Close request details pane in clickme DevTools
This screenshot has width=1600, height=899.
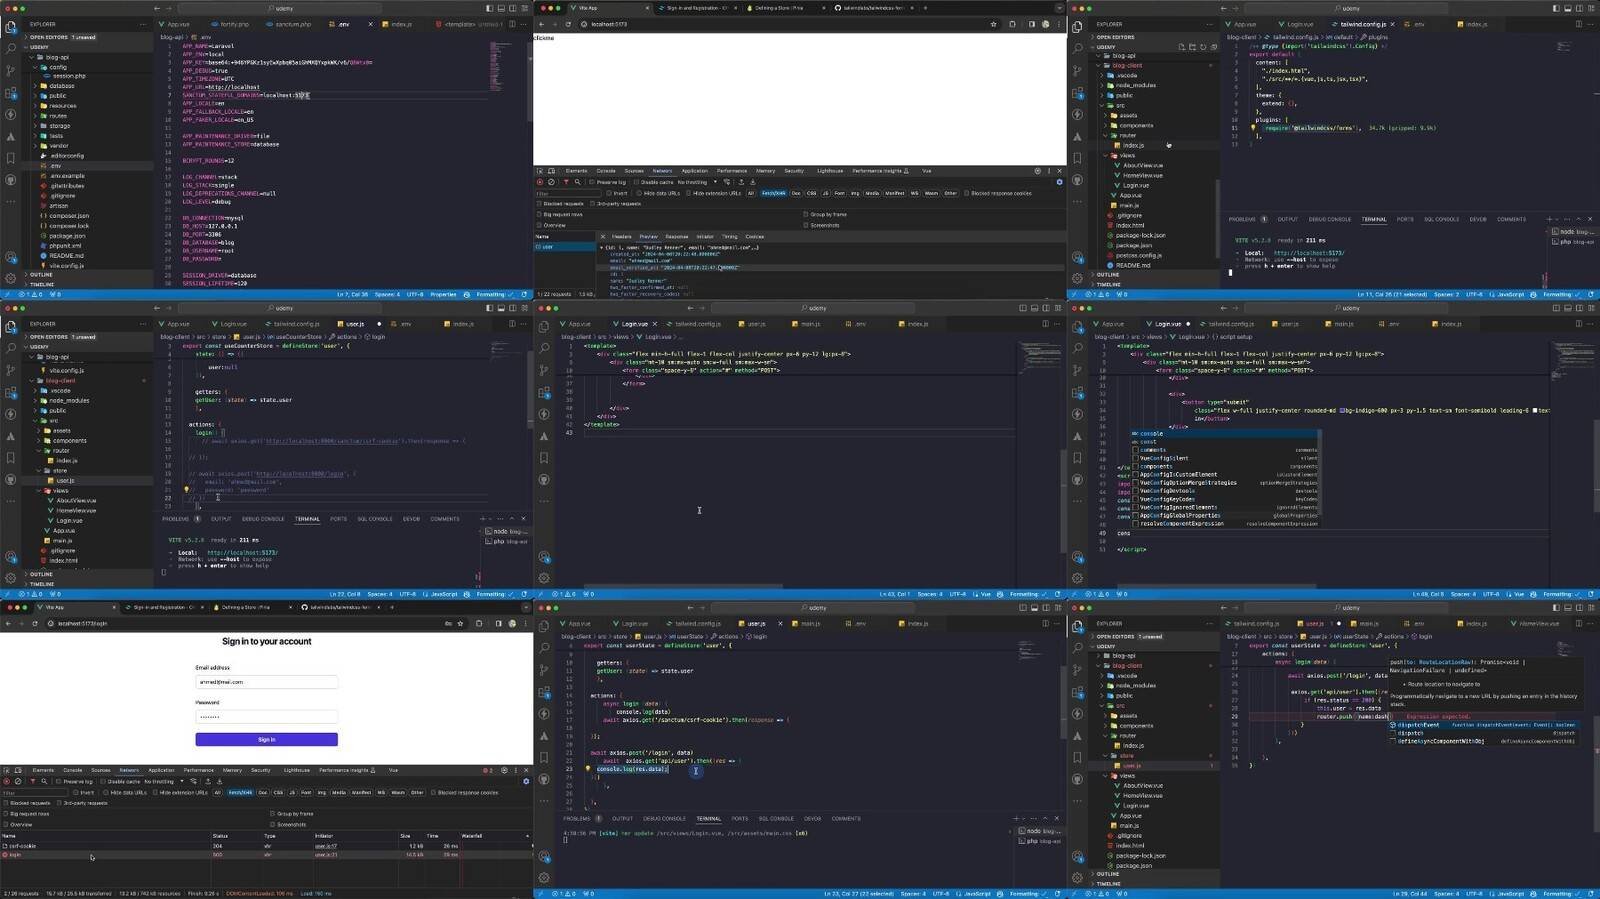603,237
